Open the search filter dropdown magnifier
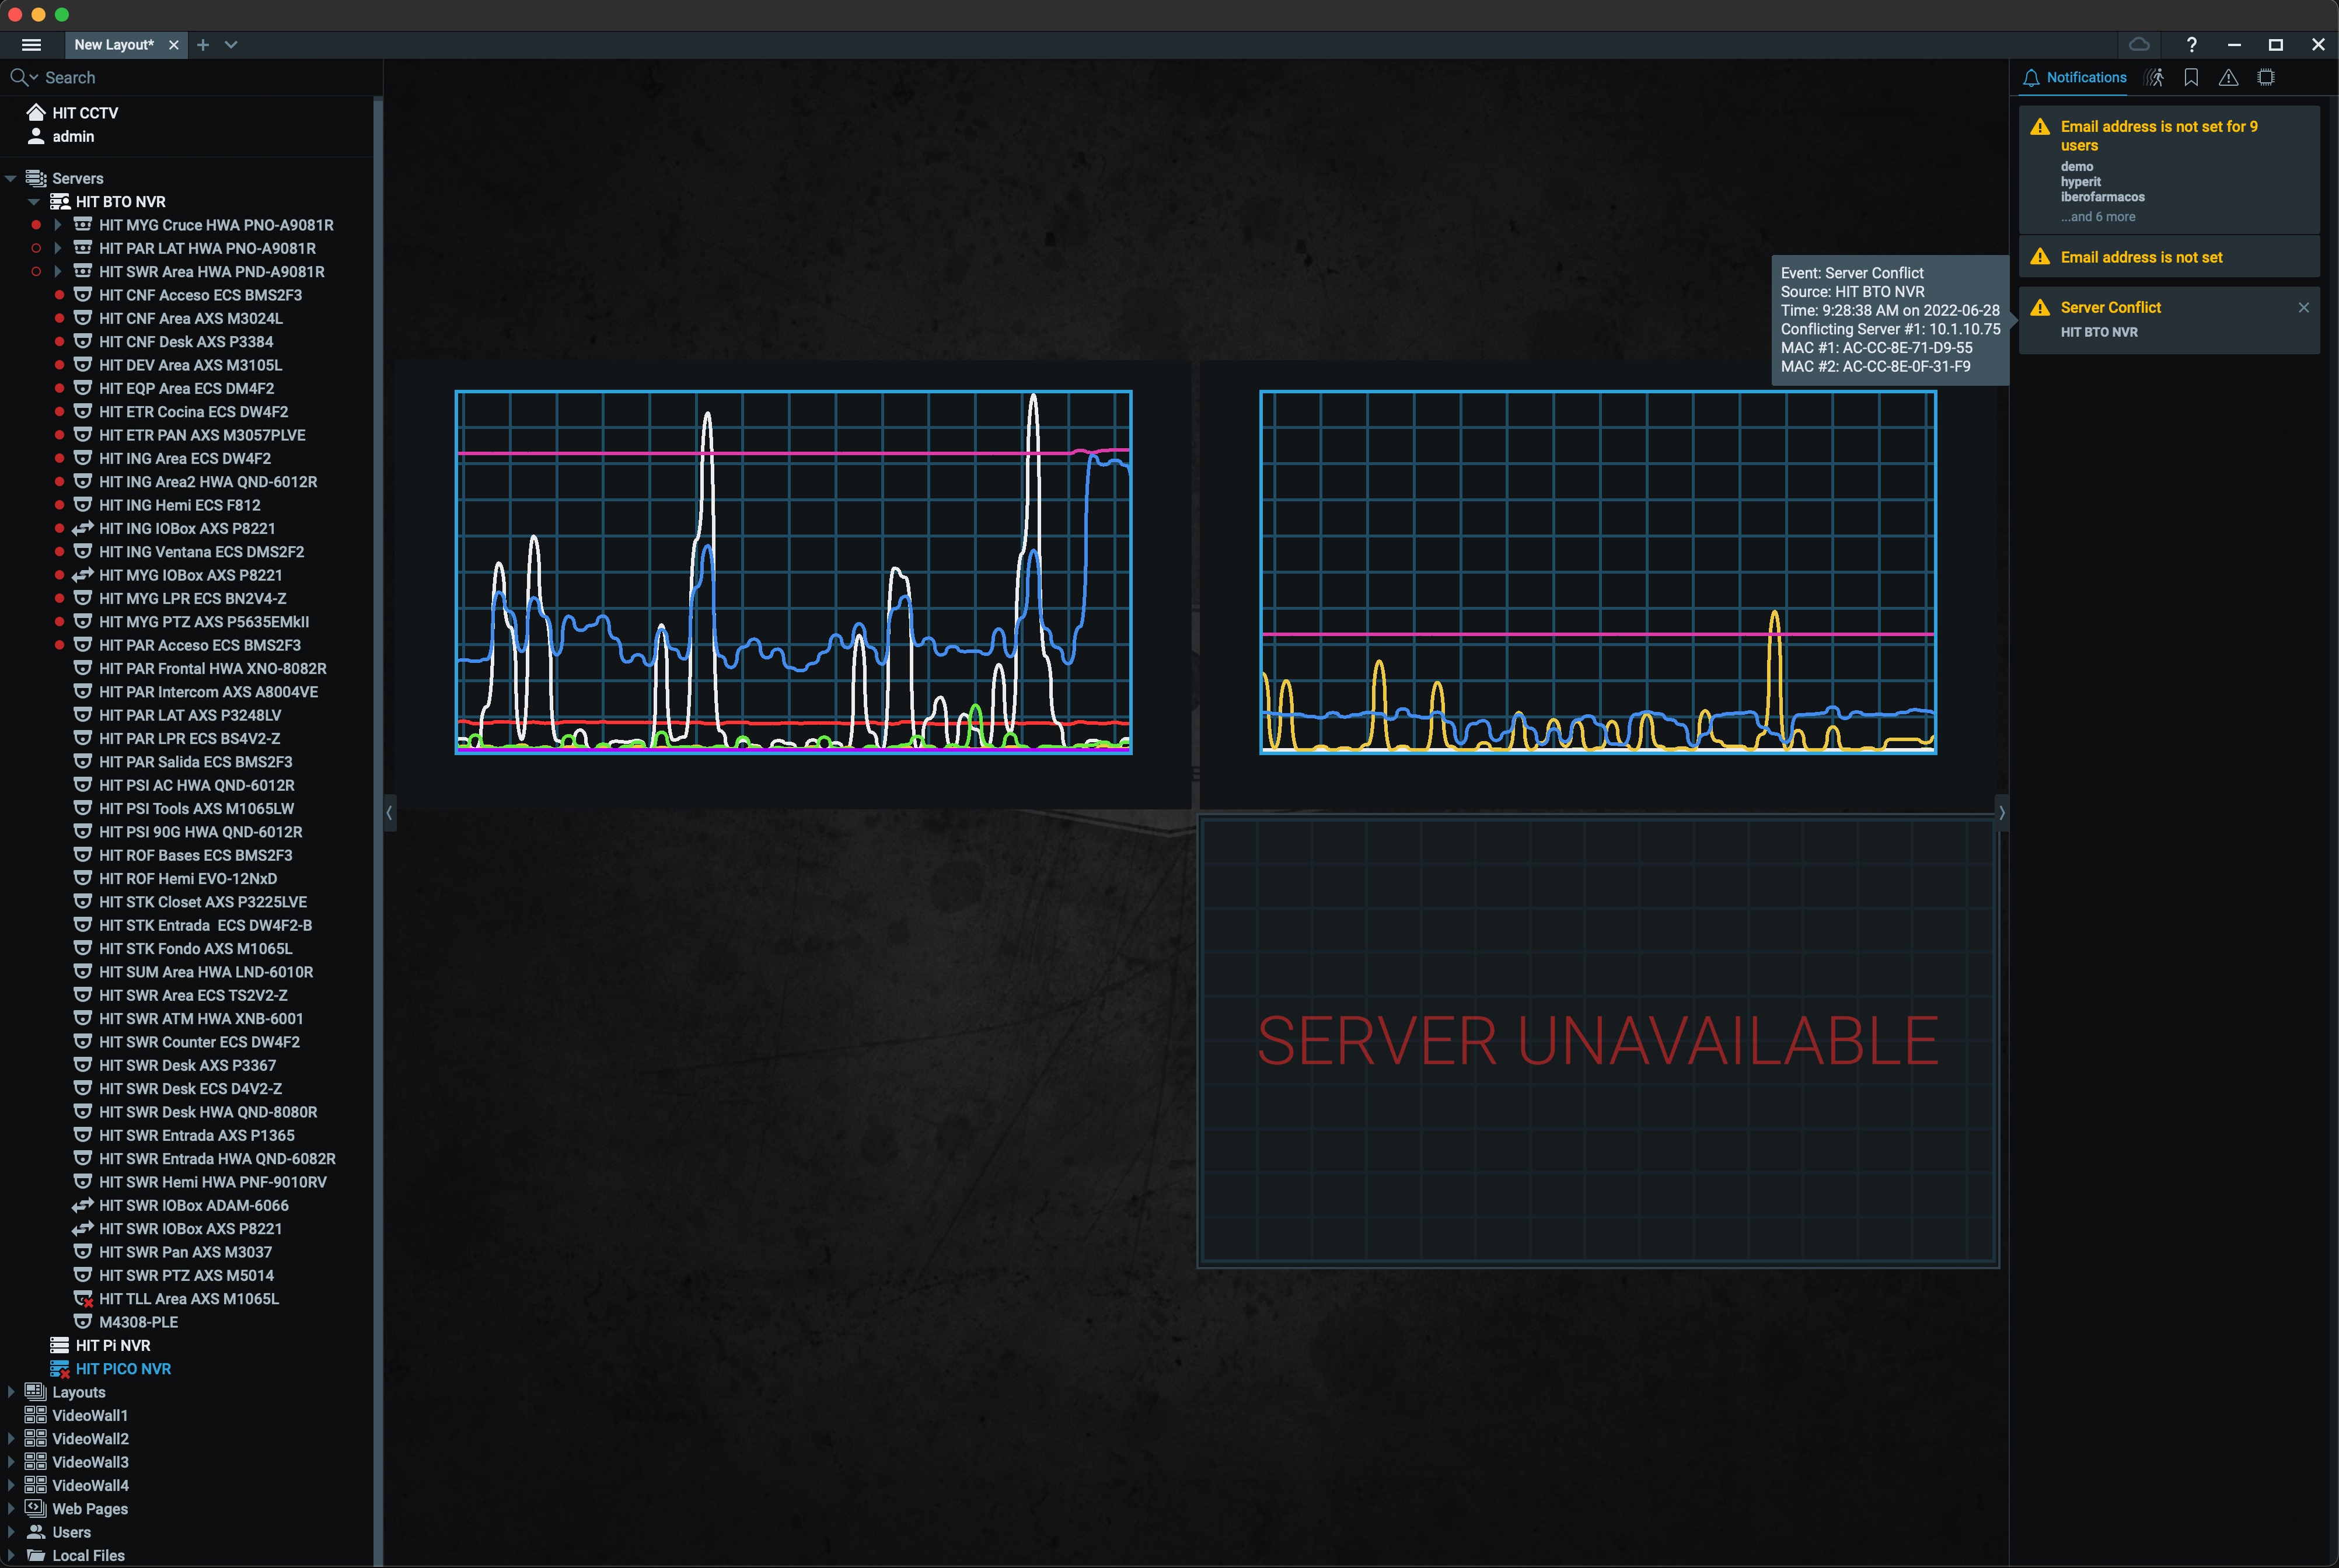Image resolution: width=2339 pixels, height=1568 pixels. click(x=23, y=78)
